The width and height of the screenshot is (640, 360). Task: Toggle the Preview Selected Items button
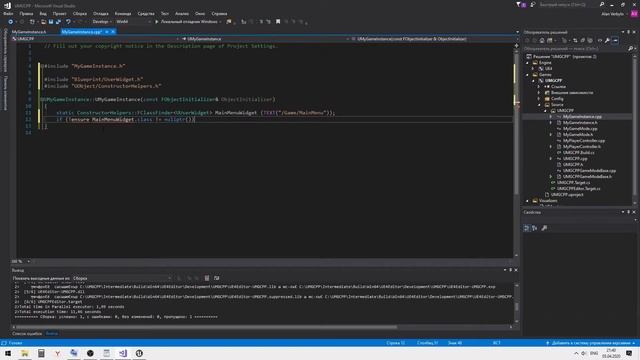616,40
